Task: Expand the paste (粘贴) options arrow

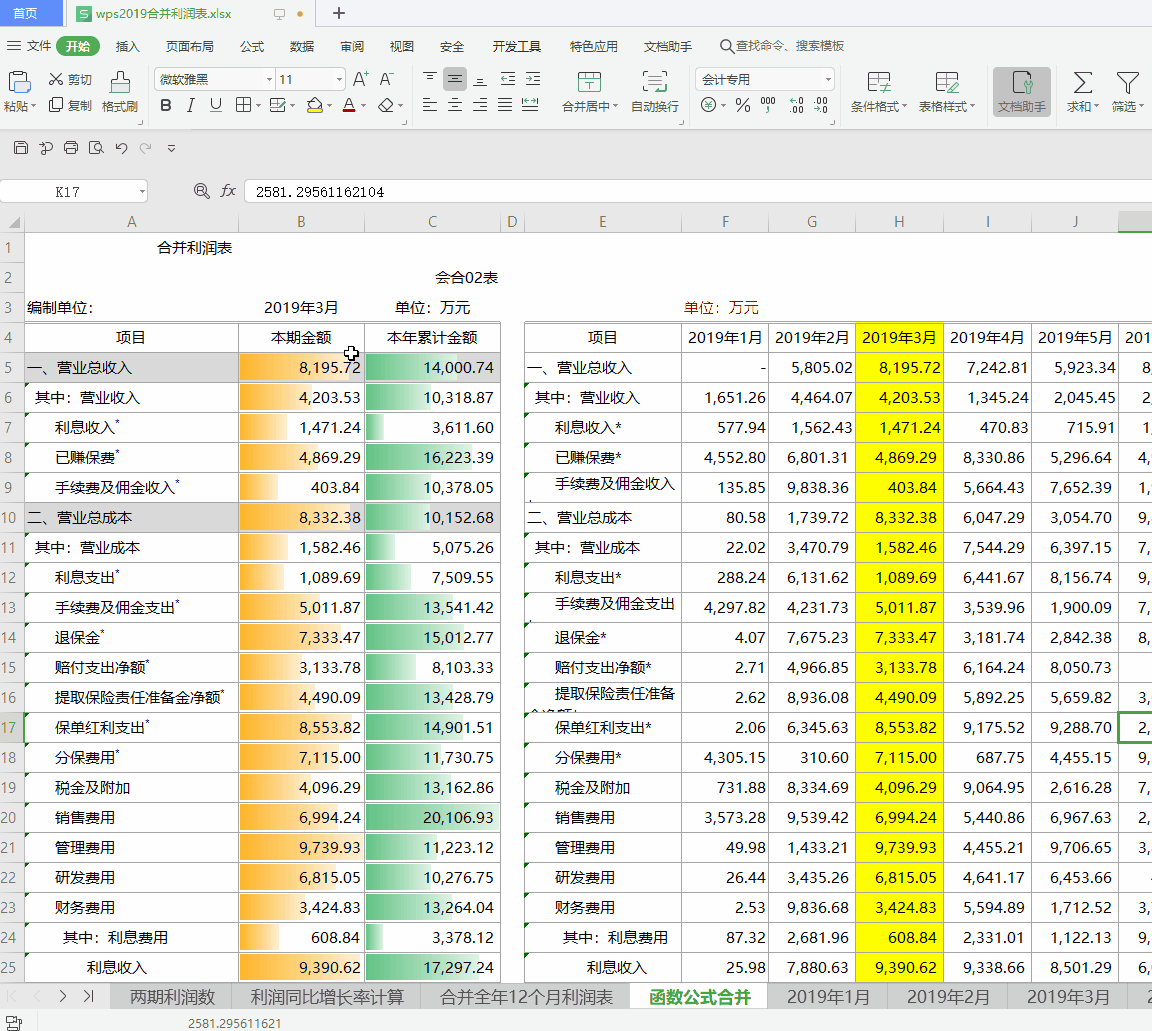Action: 33,107
